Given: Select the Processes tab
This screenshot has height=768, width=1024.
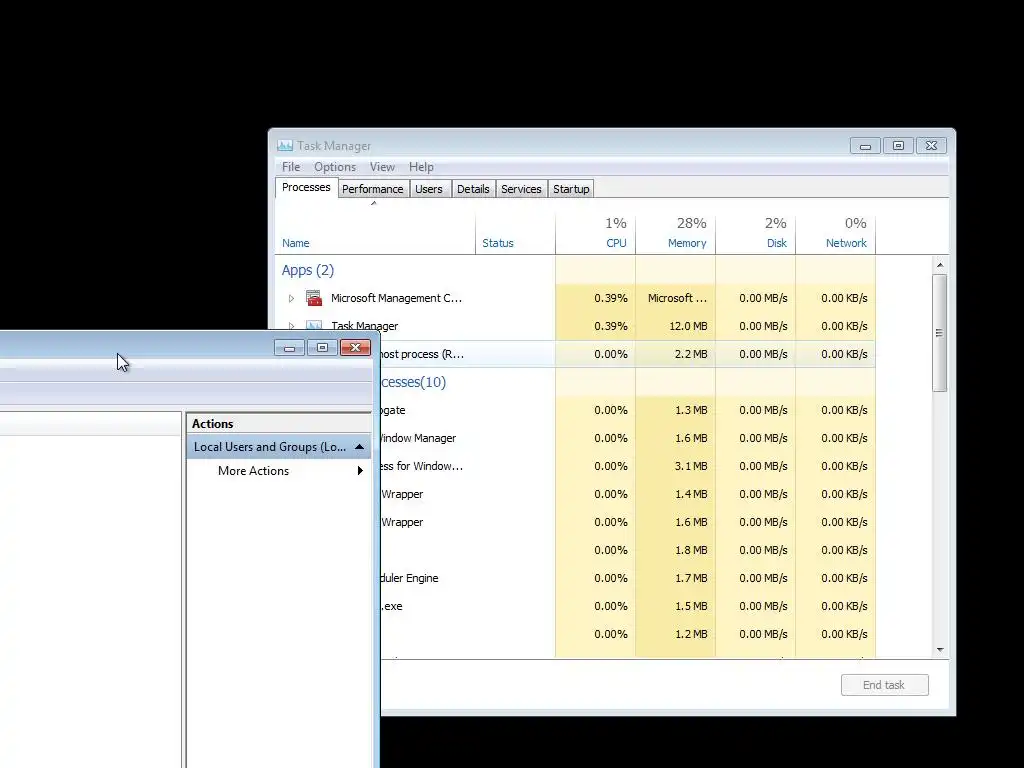Looking at the screenshot, I should [x=306, y=187].
